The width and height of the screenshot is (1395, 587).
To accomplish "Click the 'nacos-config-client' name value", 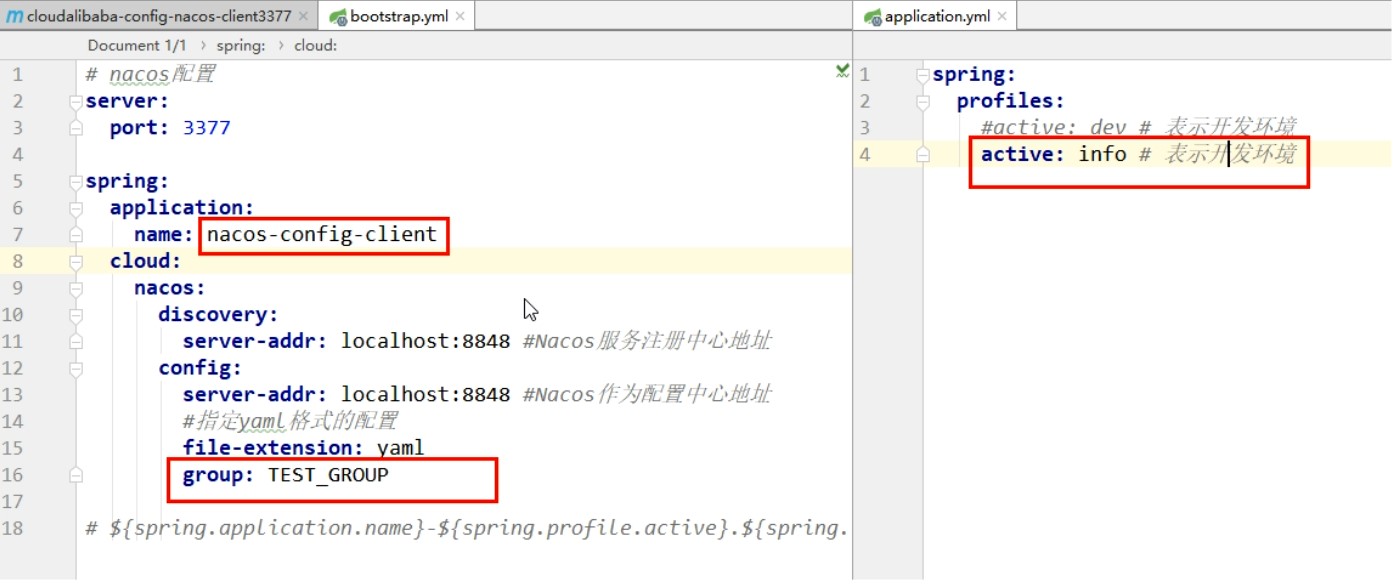I will (x=322, y=234).
